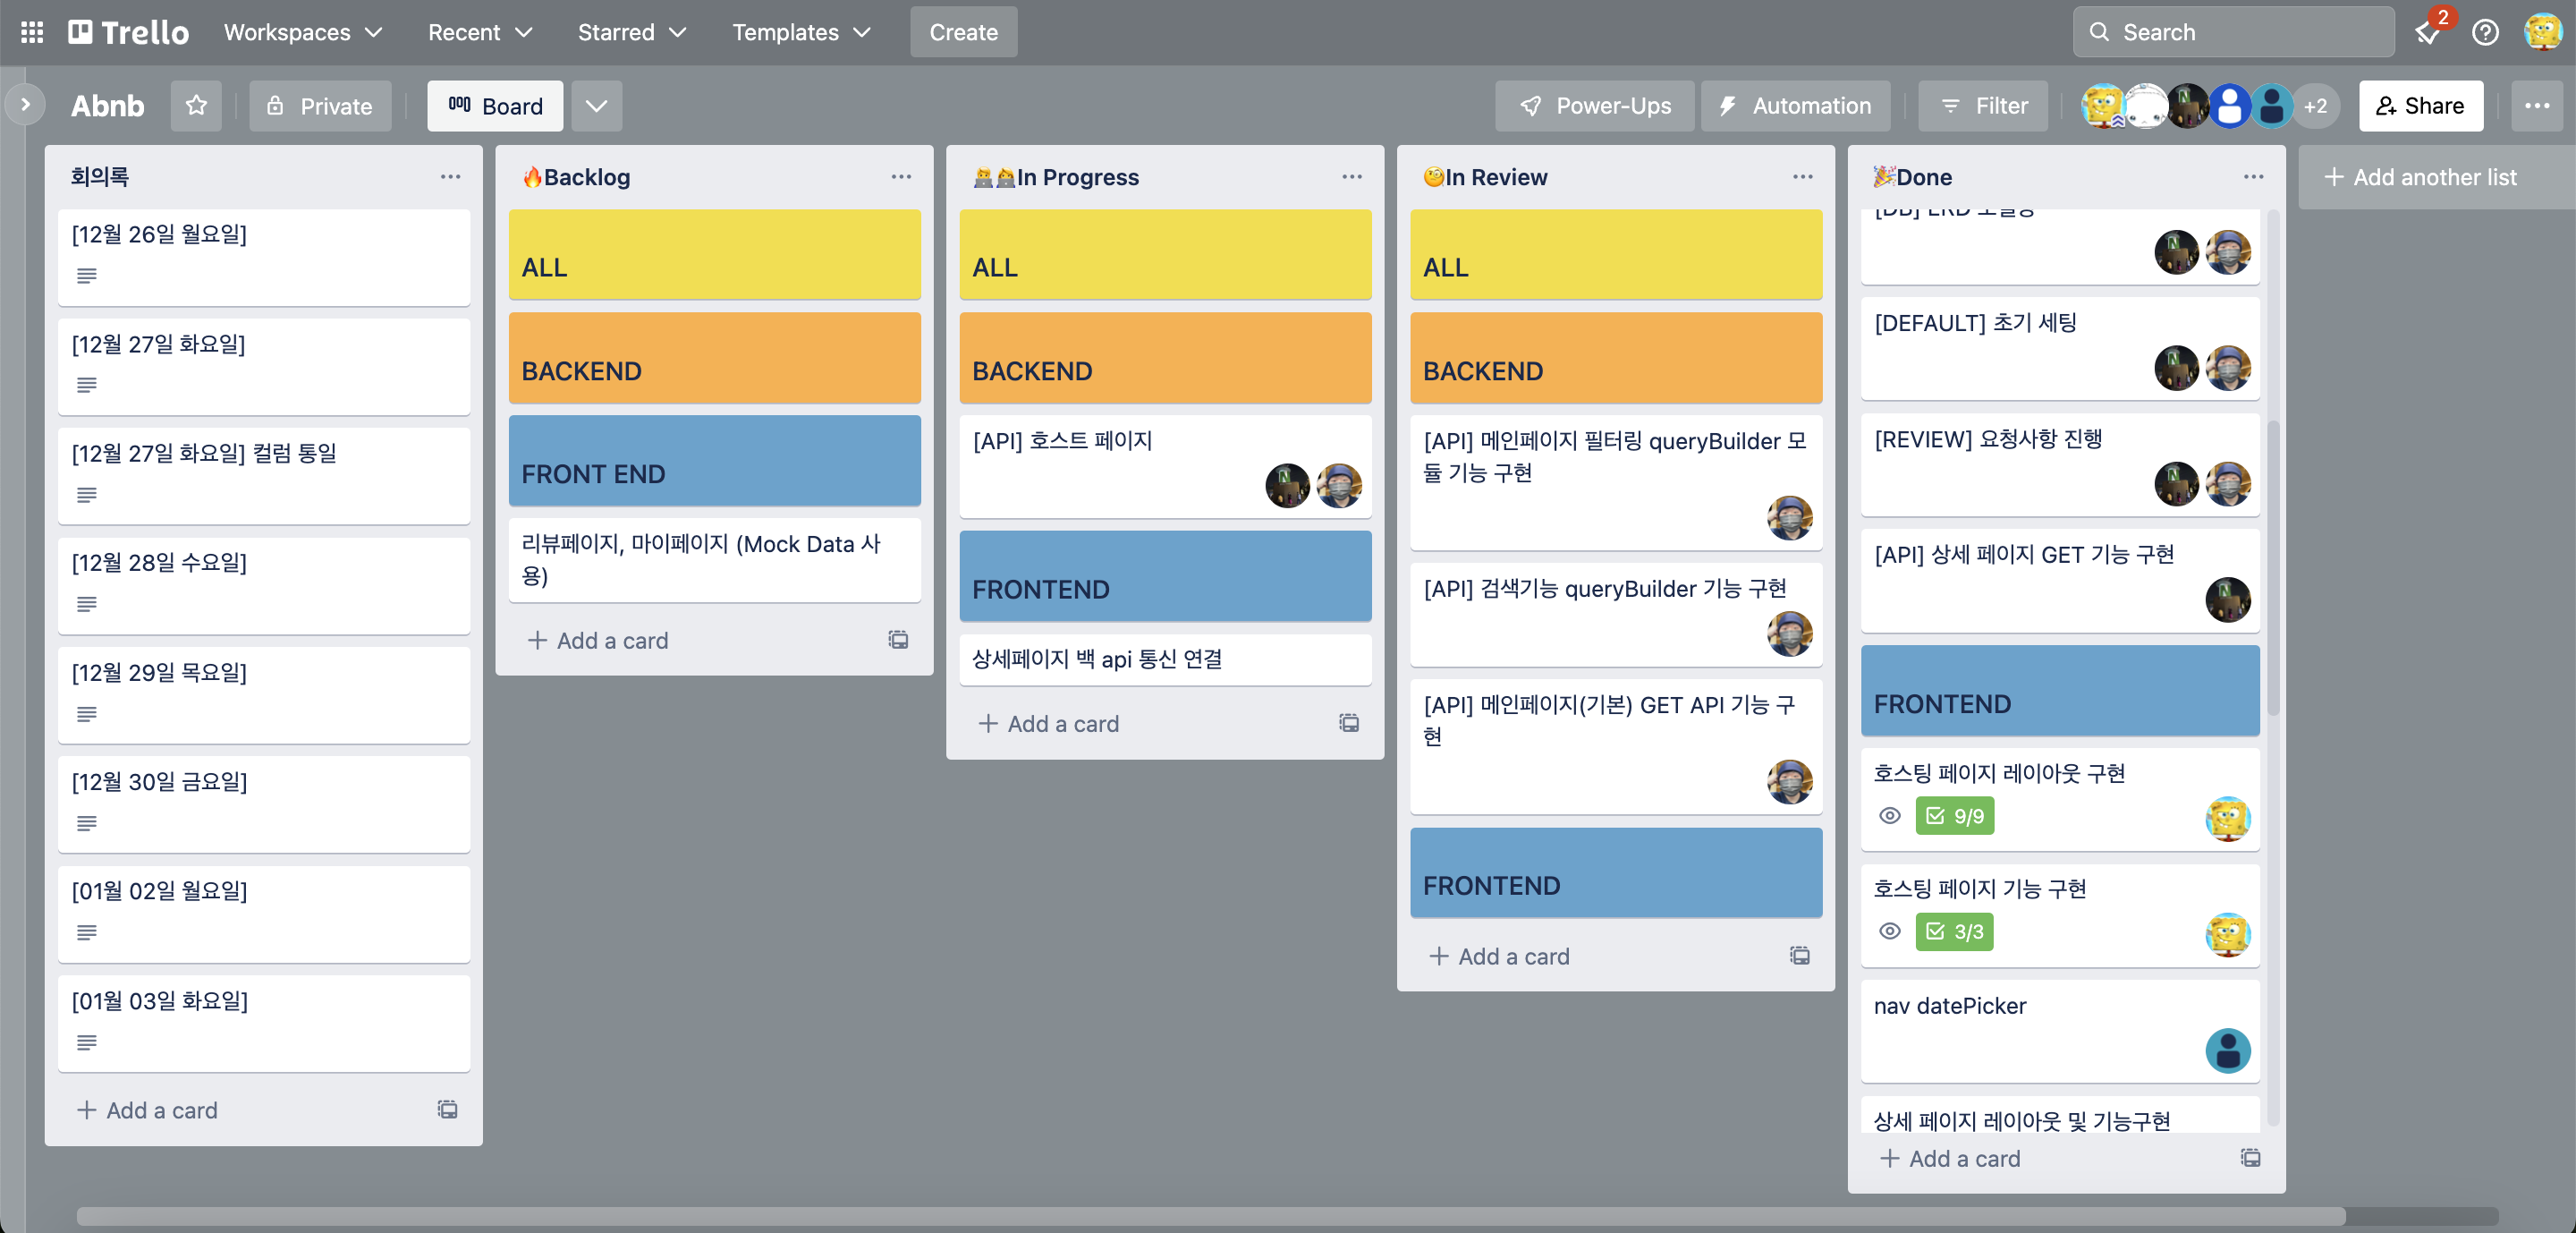2576x1233 pixels.
Task: Star the Abnb board
Action: [196, 105]
